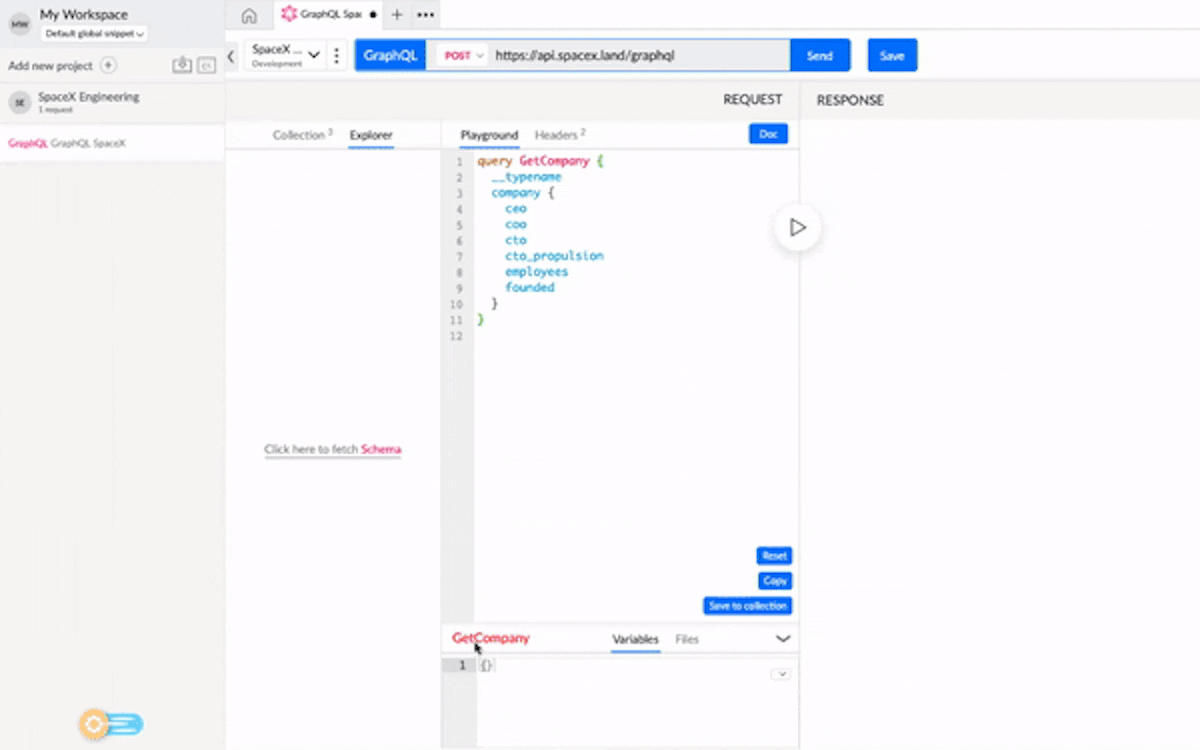Open the tab overflow three-dots menu
The height and width of the screenshot is (750, 1200).
point(425,15)
